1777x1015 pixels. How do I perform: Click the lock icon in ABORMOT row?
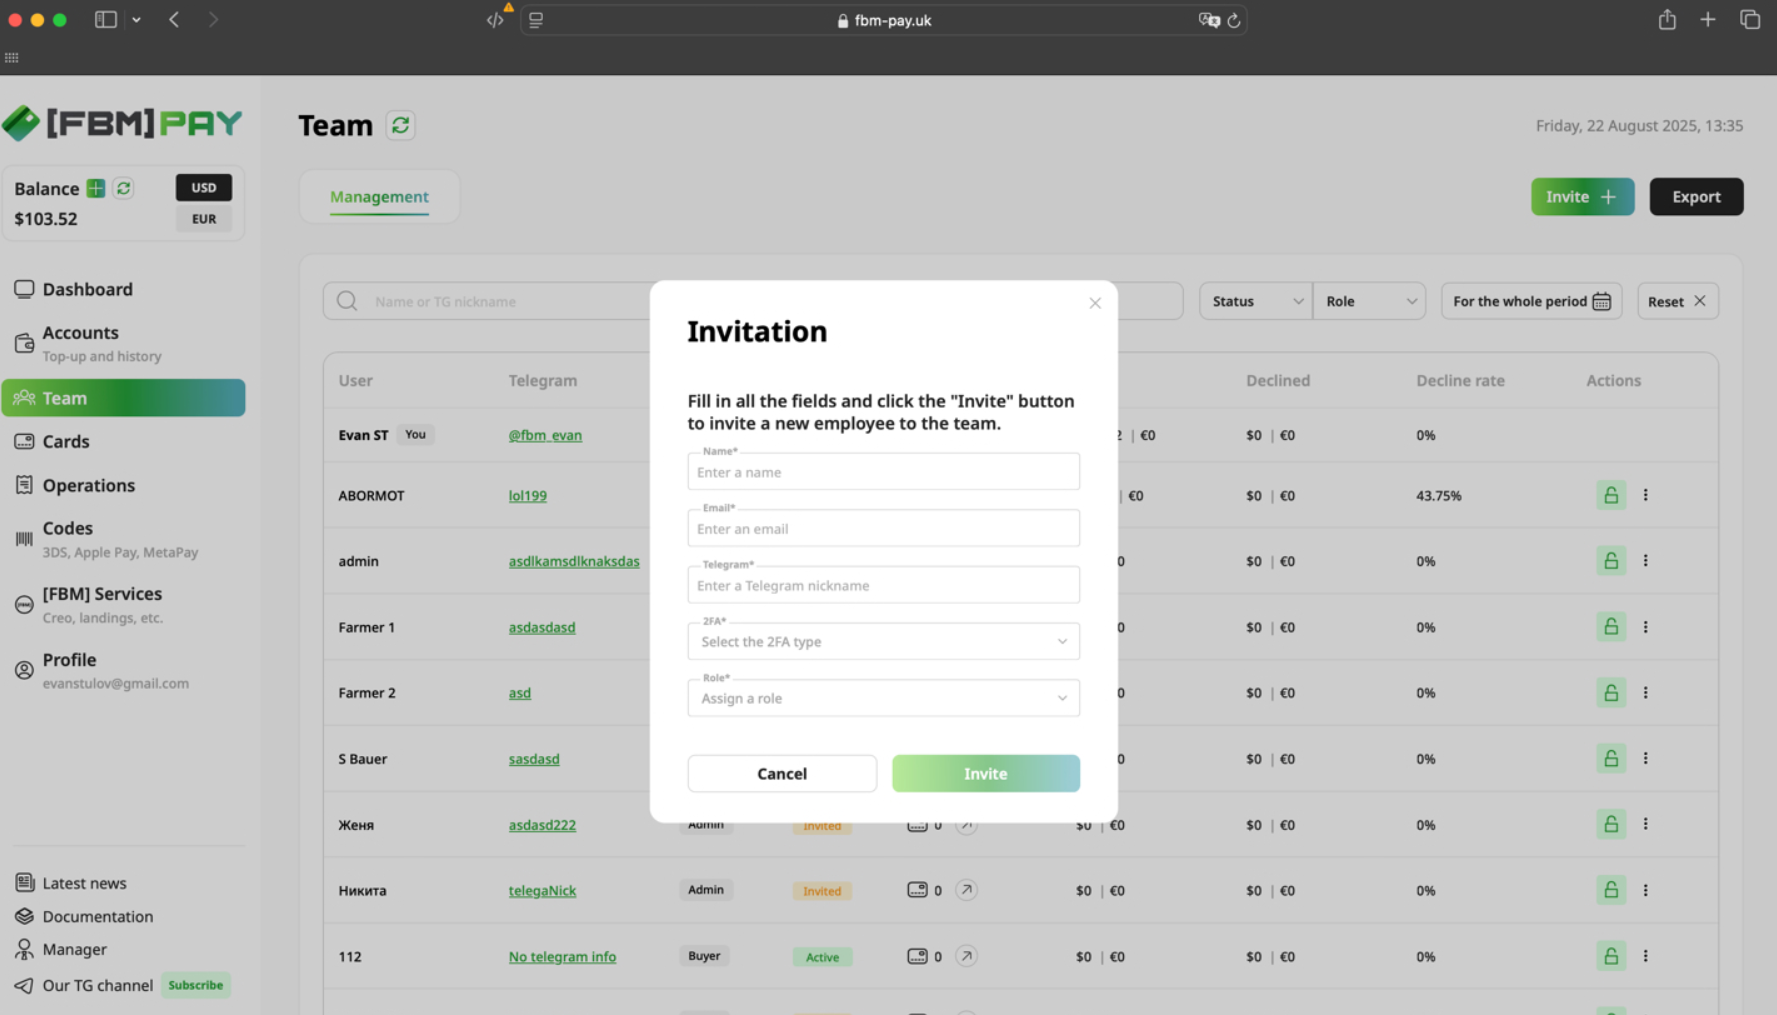1610,495
